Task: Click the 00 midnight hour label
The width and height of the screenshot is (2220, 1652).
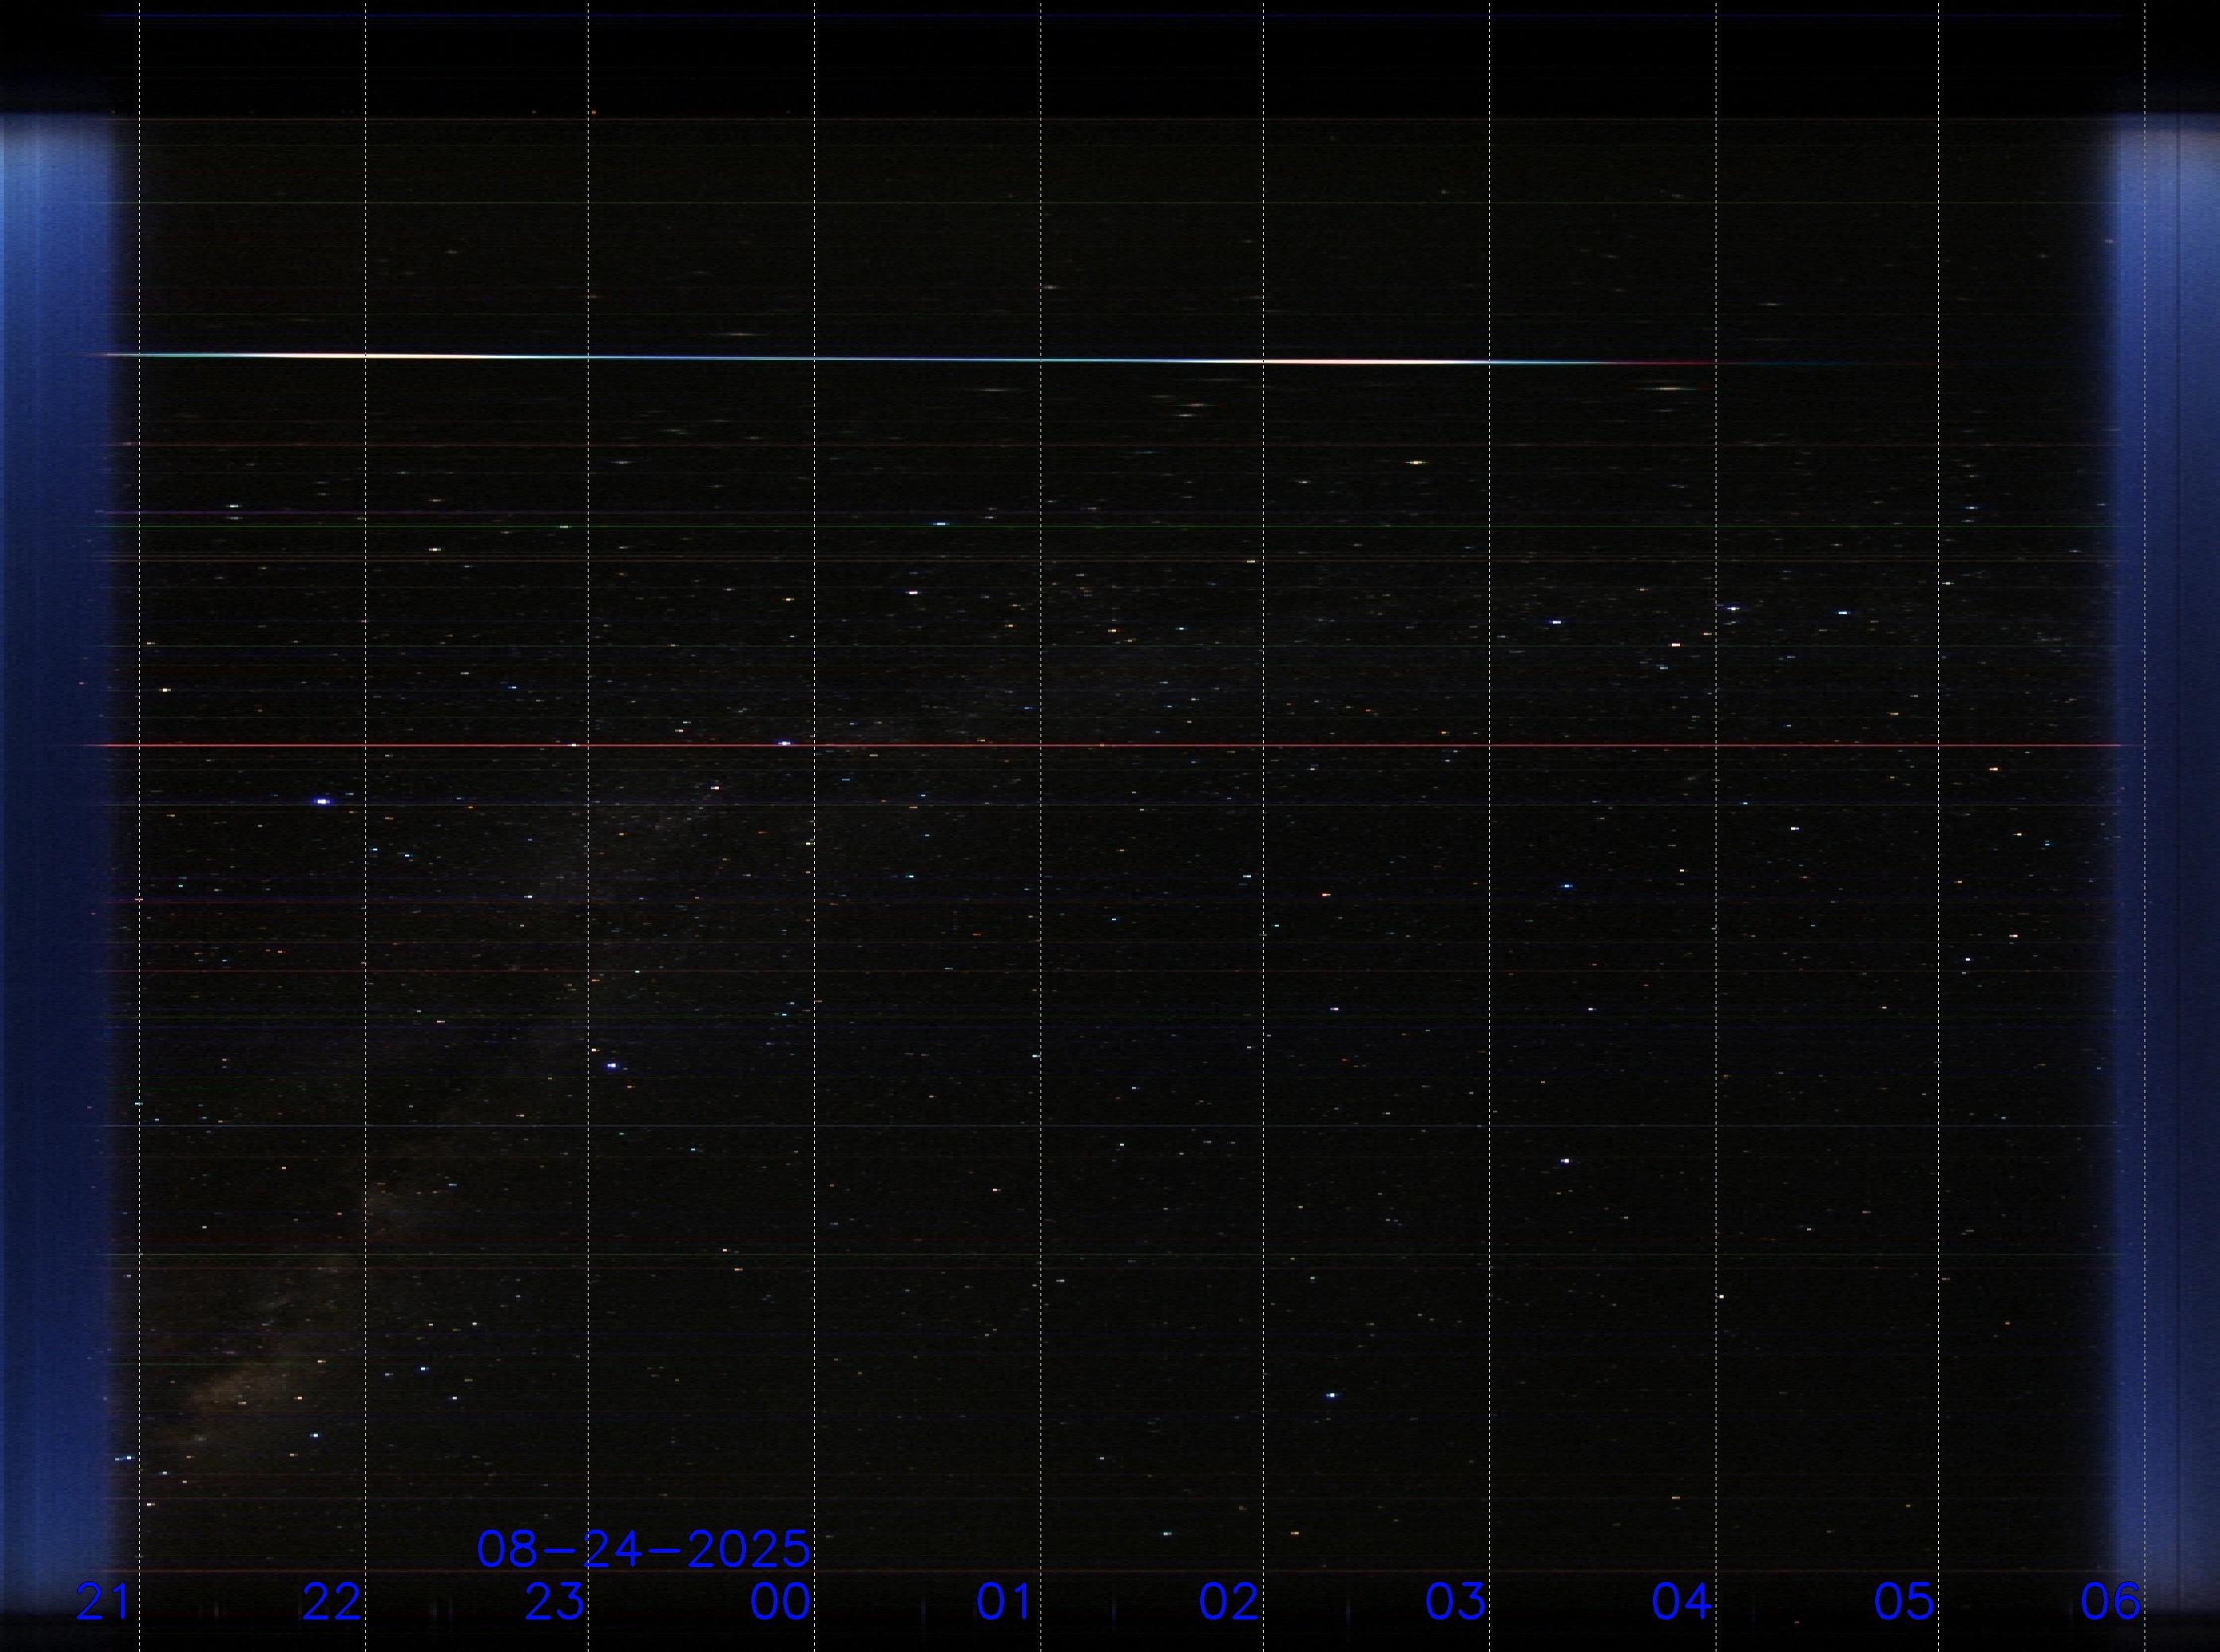Action: click(x=781, y=1602)
